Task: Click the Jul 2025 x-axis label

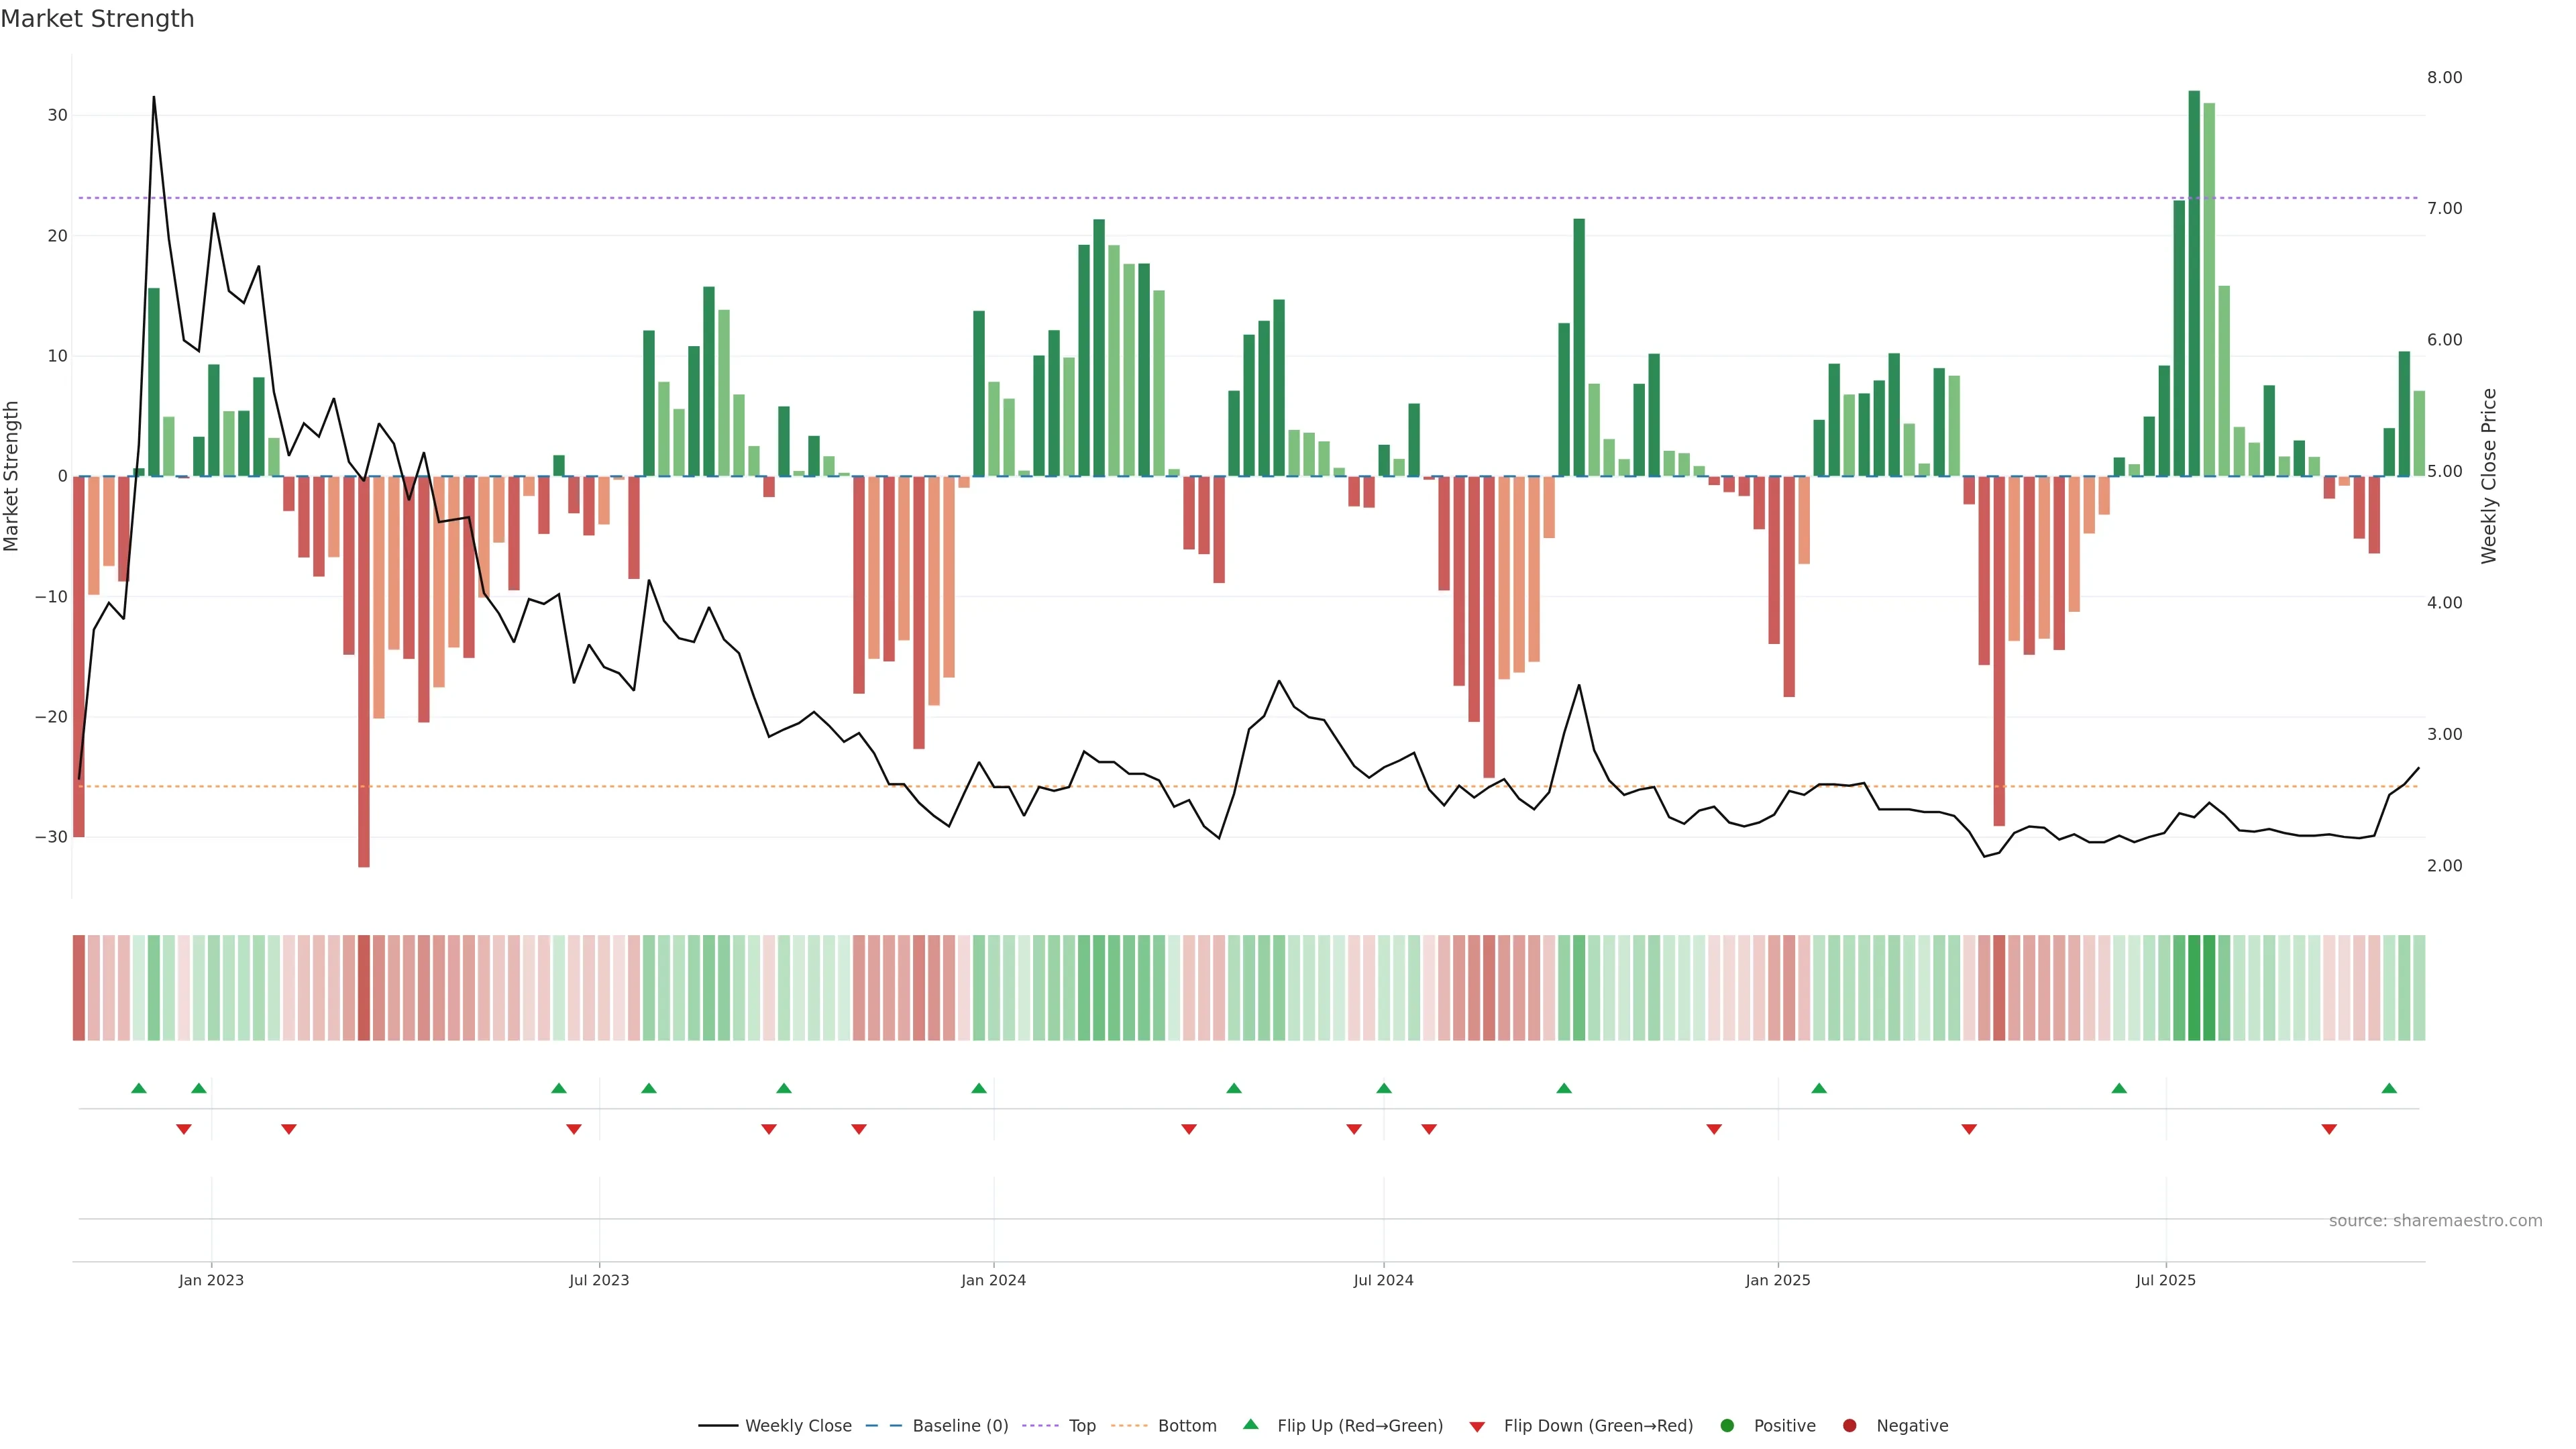Action: 2165,1280
